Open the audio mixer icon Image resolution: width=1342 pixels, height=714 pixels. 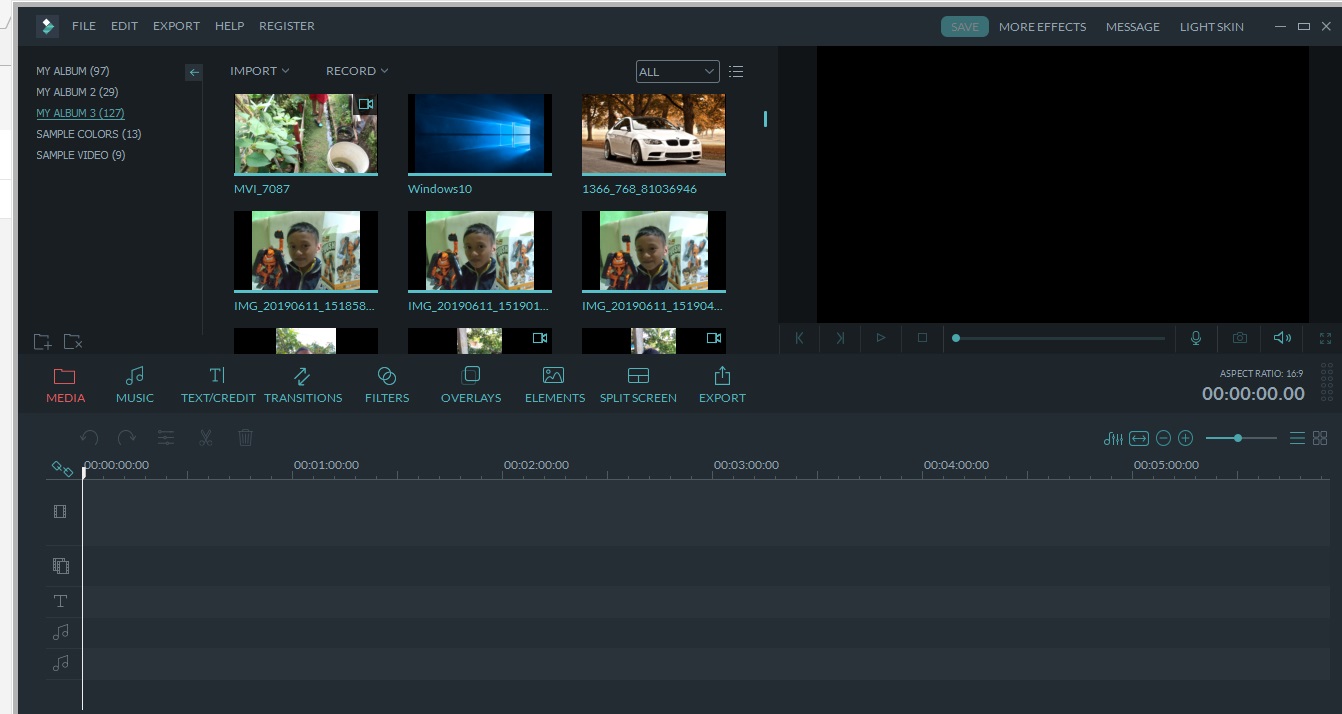[1113, 438]
